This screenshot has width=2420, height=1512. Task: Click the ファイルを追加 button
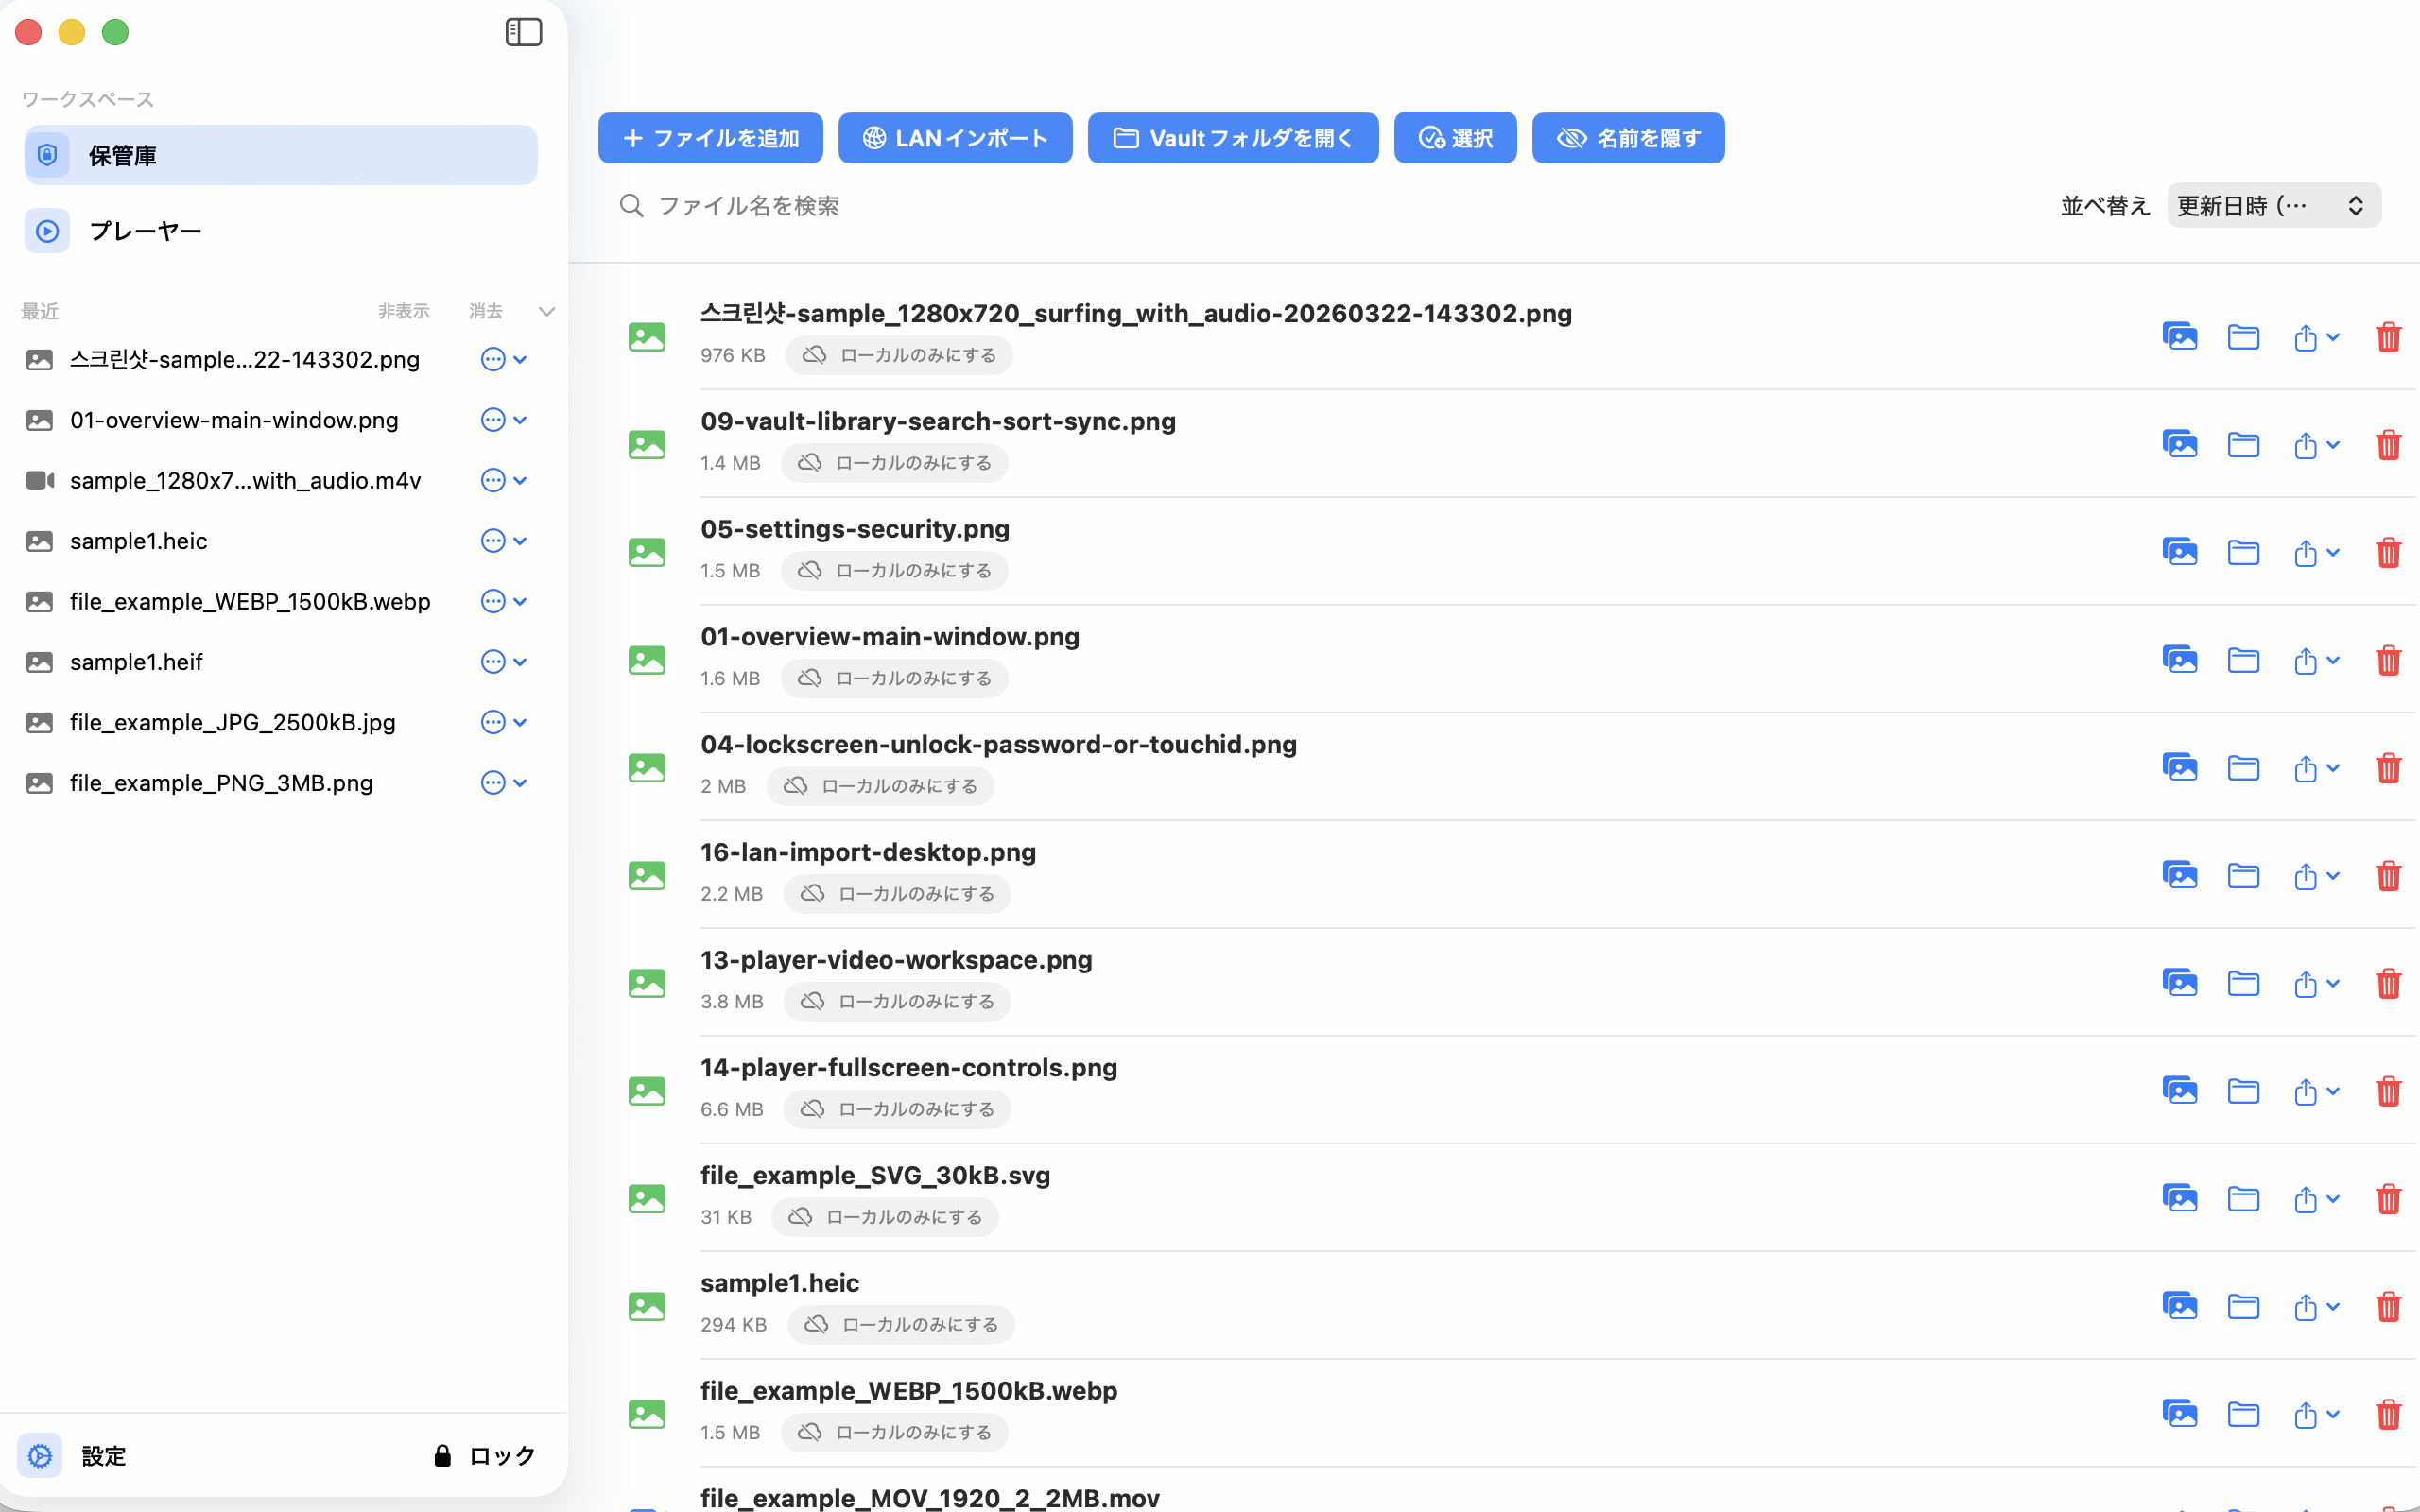(x=710, y=138)
